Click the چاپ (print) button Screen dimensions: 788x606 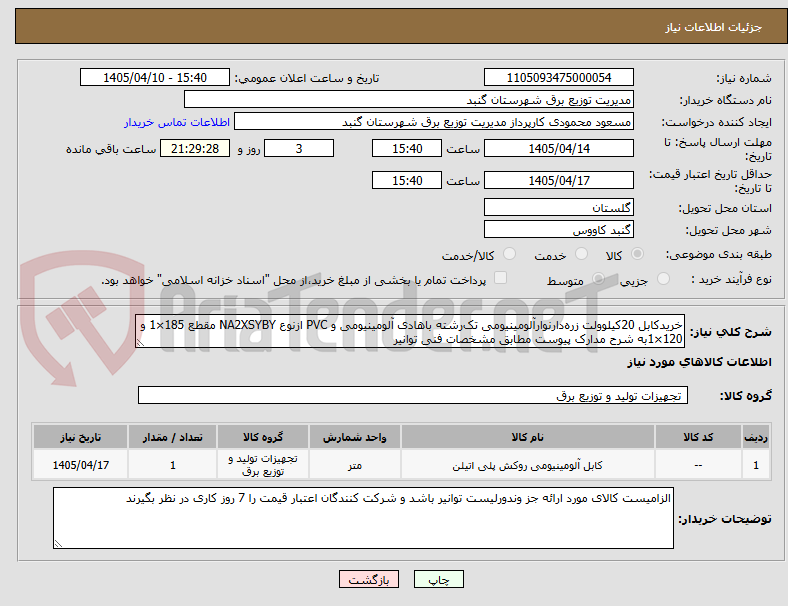[x=438, y=579]
